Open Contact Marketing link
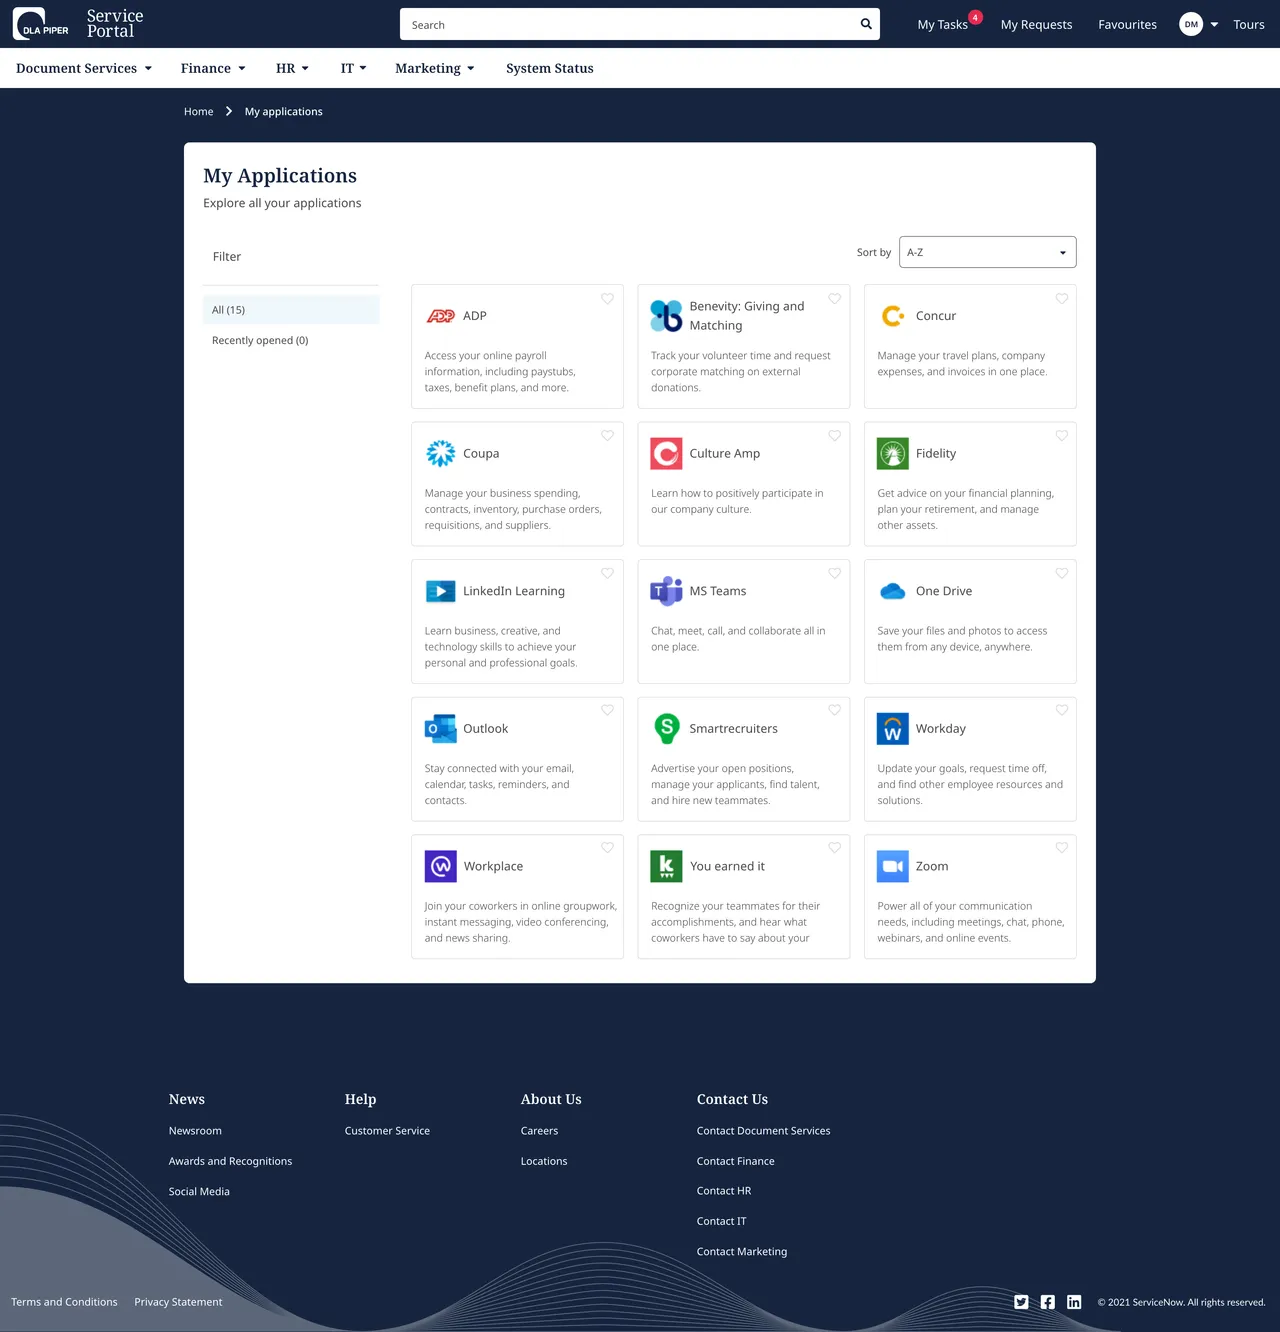 (742, 1252)
